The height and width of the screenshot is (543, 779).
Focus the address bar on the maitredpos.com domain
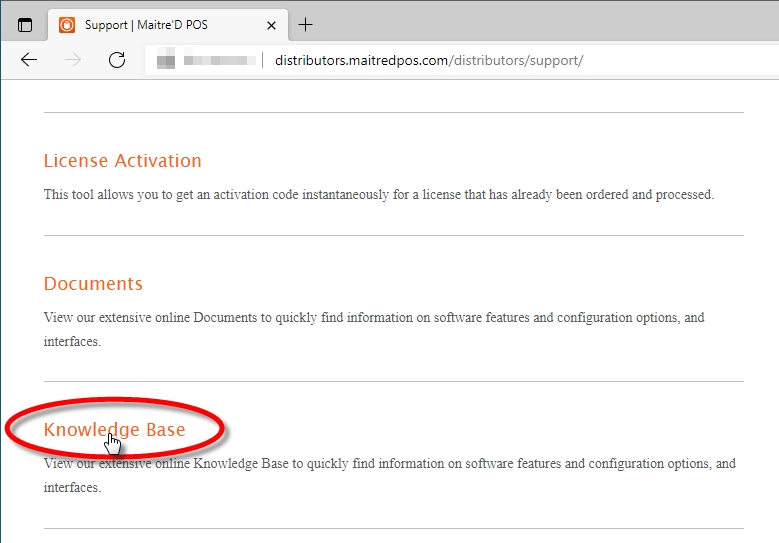[362, 60]
